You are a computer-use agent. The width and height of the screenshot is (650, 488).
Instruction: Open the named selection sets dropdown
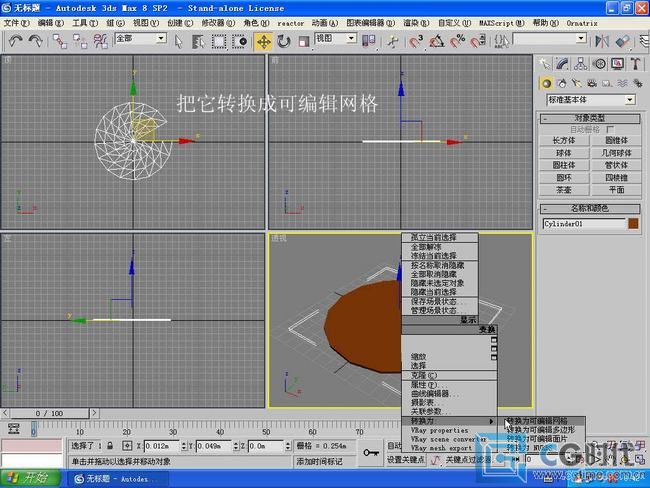(x=550, y=39)
